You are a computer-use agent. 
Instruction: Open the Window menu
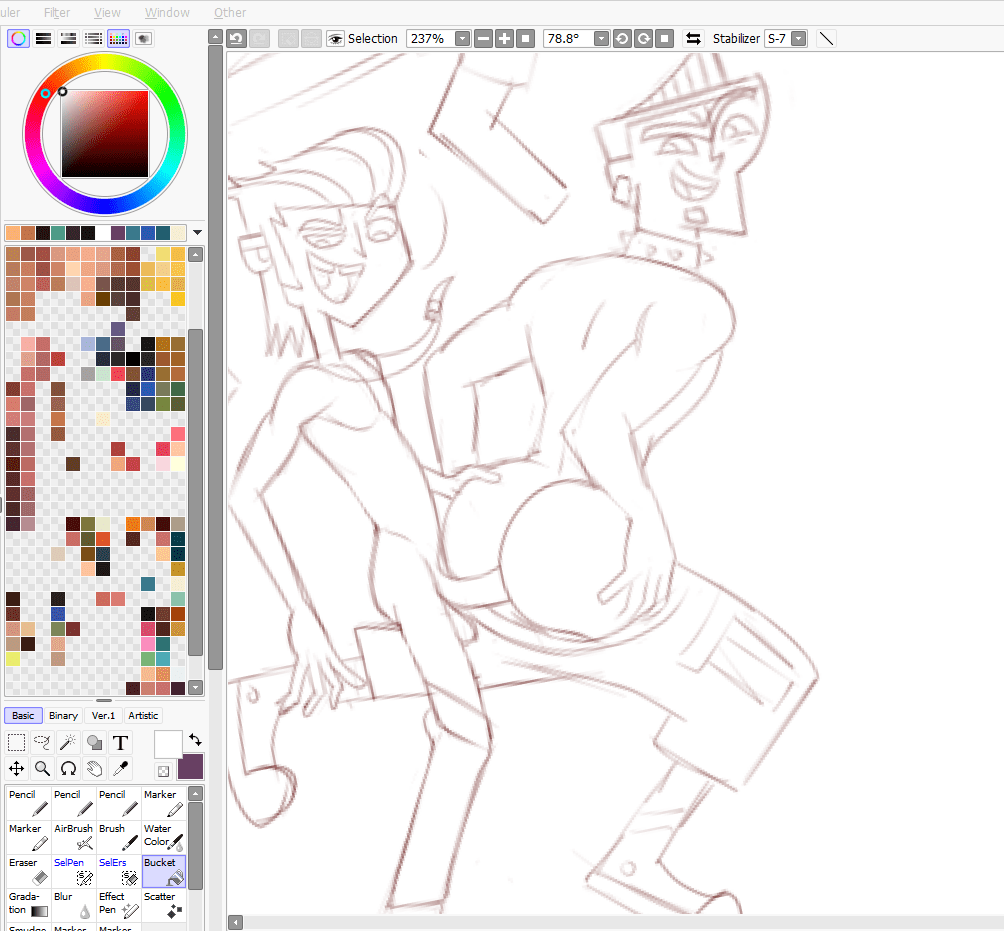pos(166,12)
